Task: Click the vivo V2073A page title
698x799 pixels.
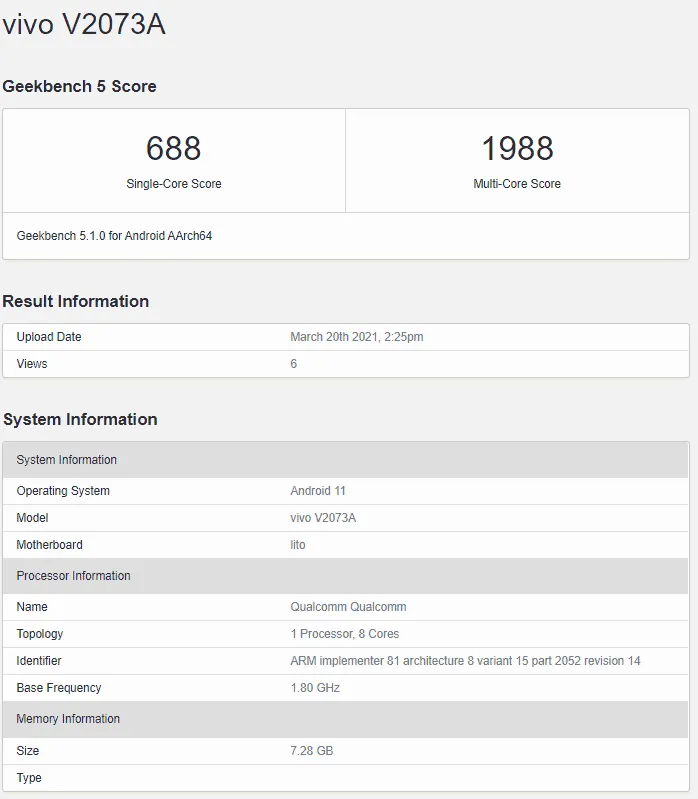Action: click(x=84, y=24)
